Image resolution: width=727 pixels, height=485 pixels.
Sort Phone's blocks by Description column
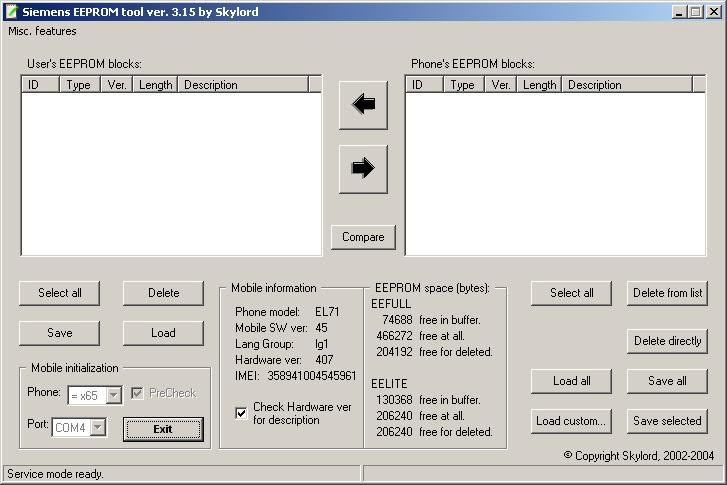[627, 85]
